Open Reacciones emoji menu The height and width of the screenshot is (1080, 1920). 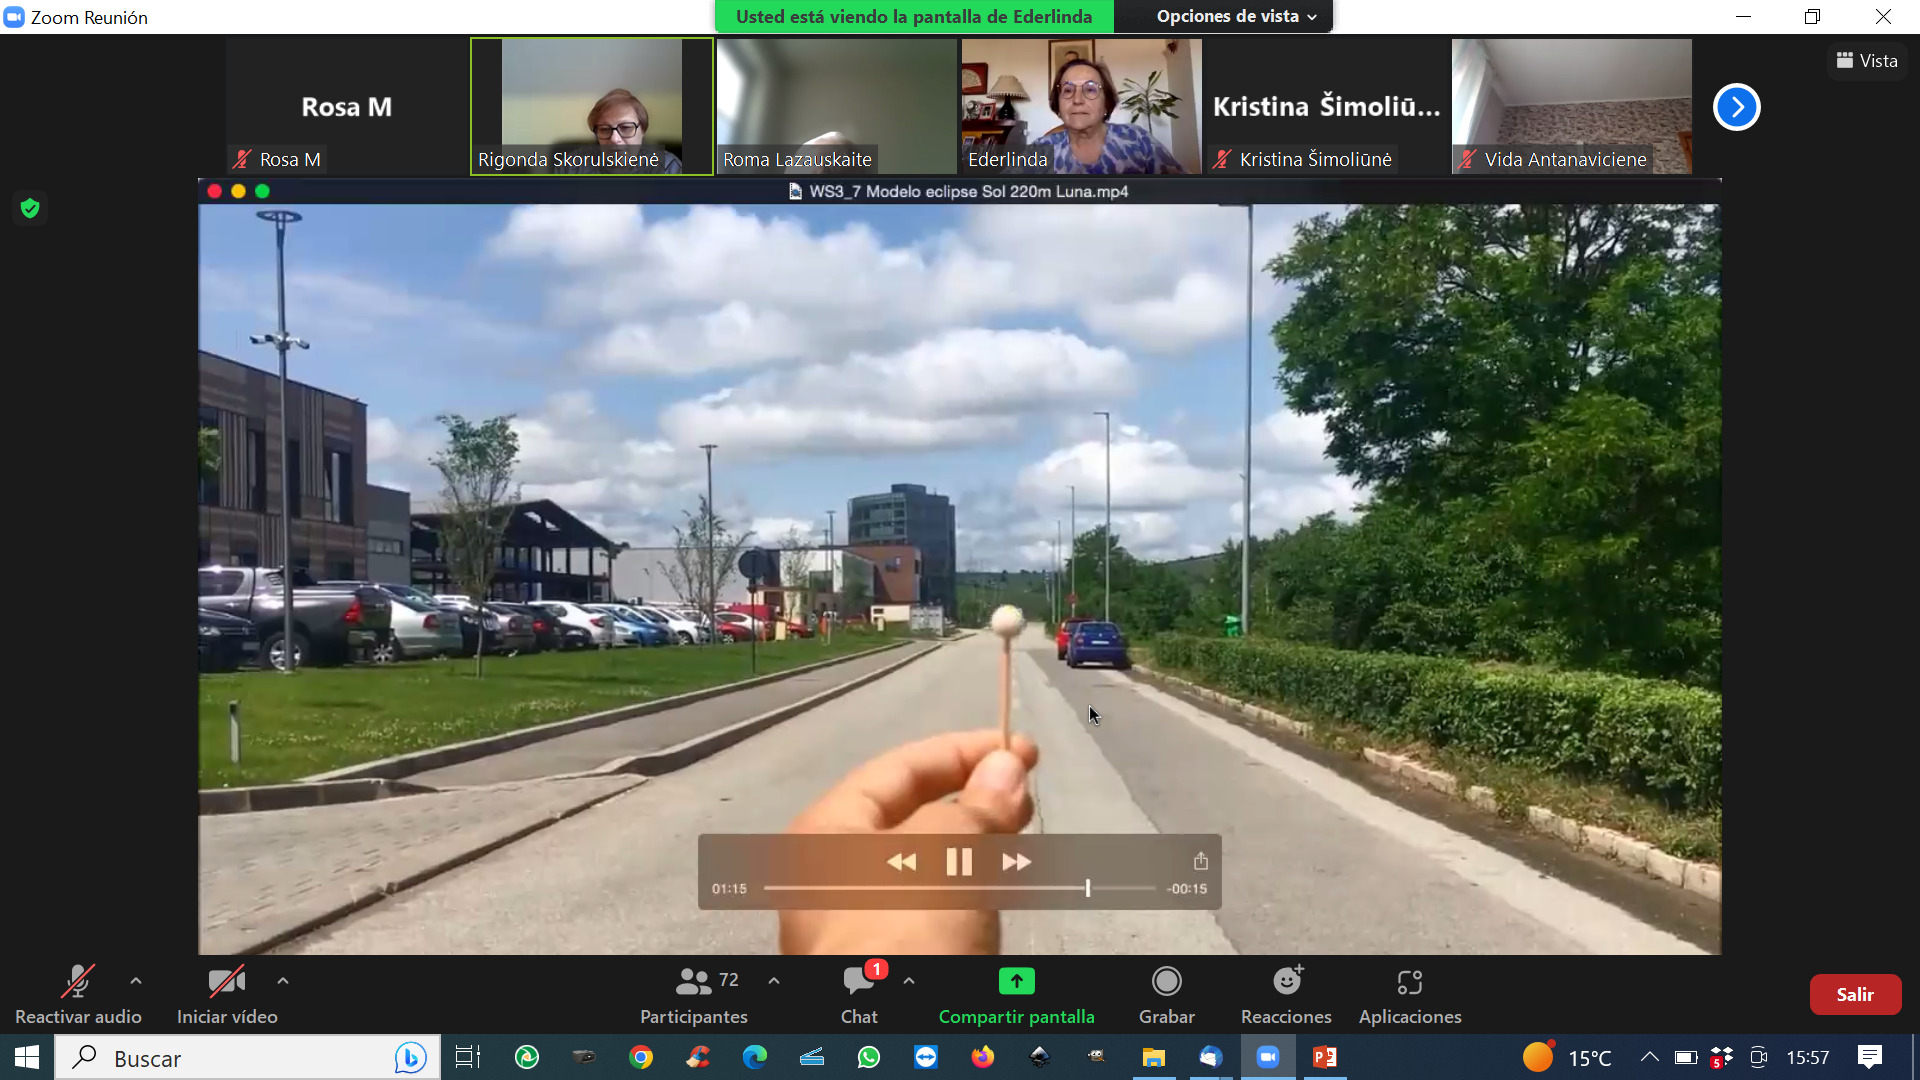(x=1286, y=994)
